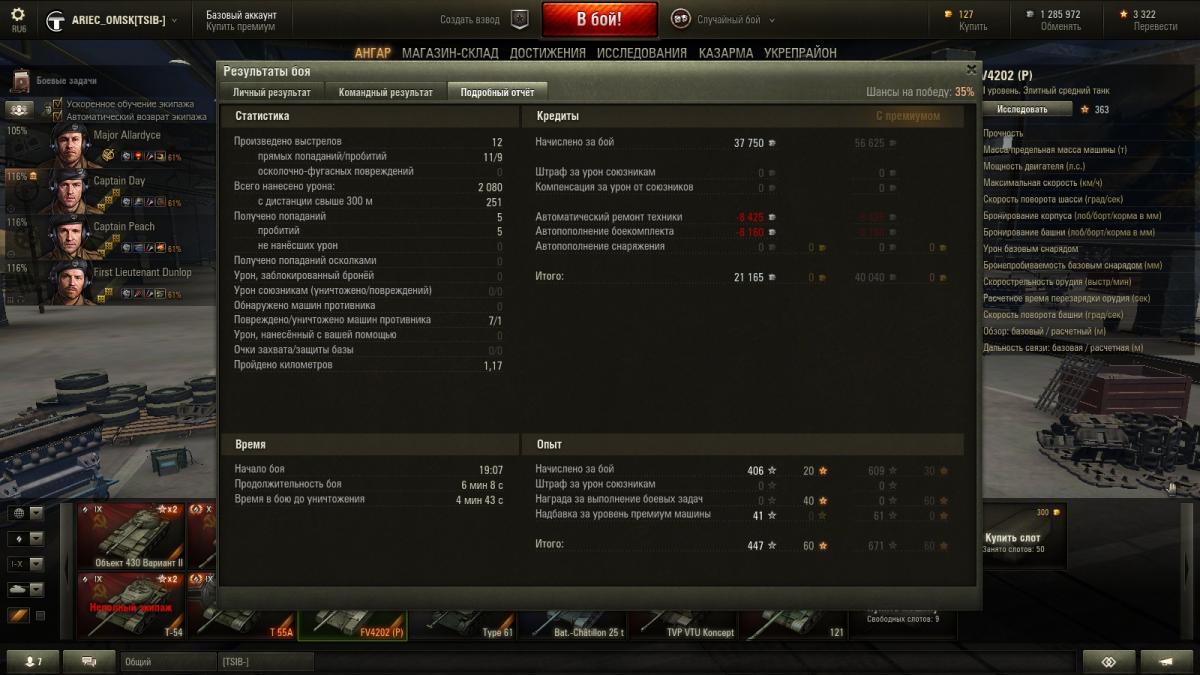Open the Случайный бой battle type dropdown
This screenshot has height=675, width=1200.
tap(723, 19)
